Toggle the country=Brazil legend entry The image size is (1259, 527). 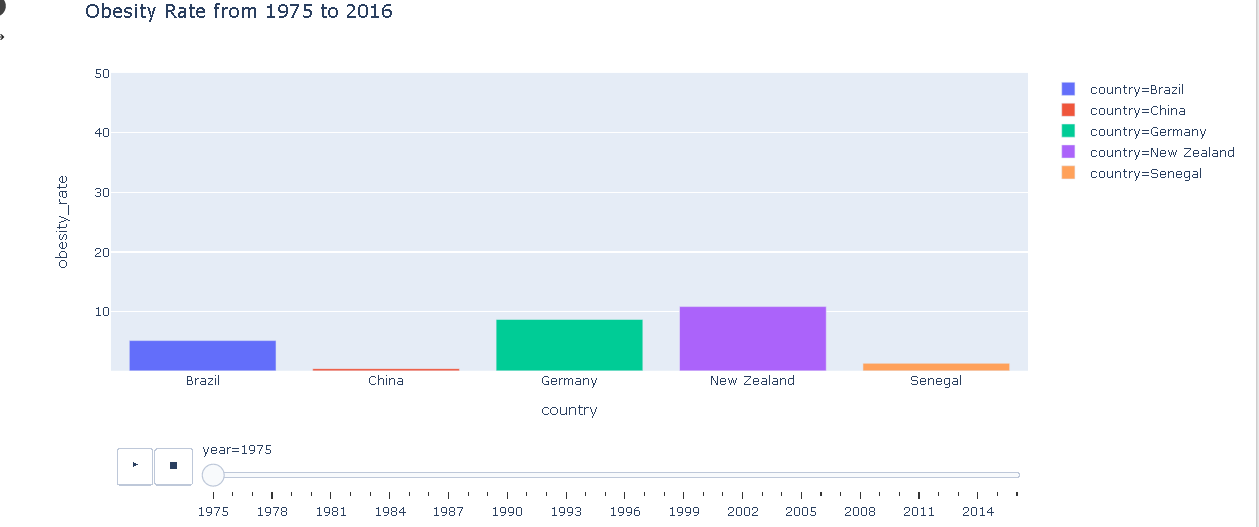(1136, 90)
